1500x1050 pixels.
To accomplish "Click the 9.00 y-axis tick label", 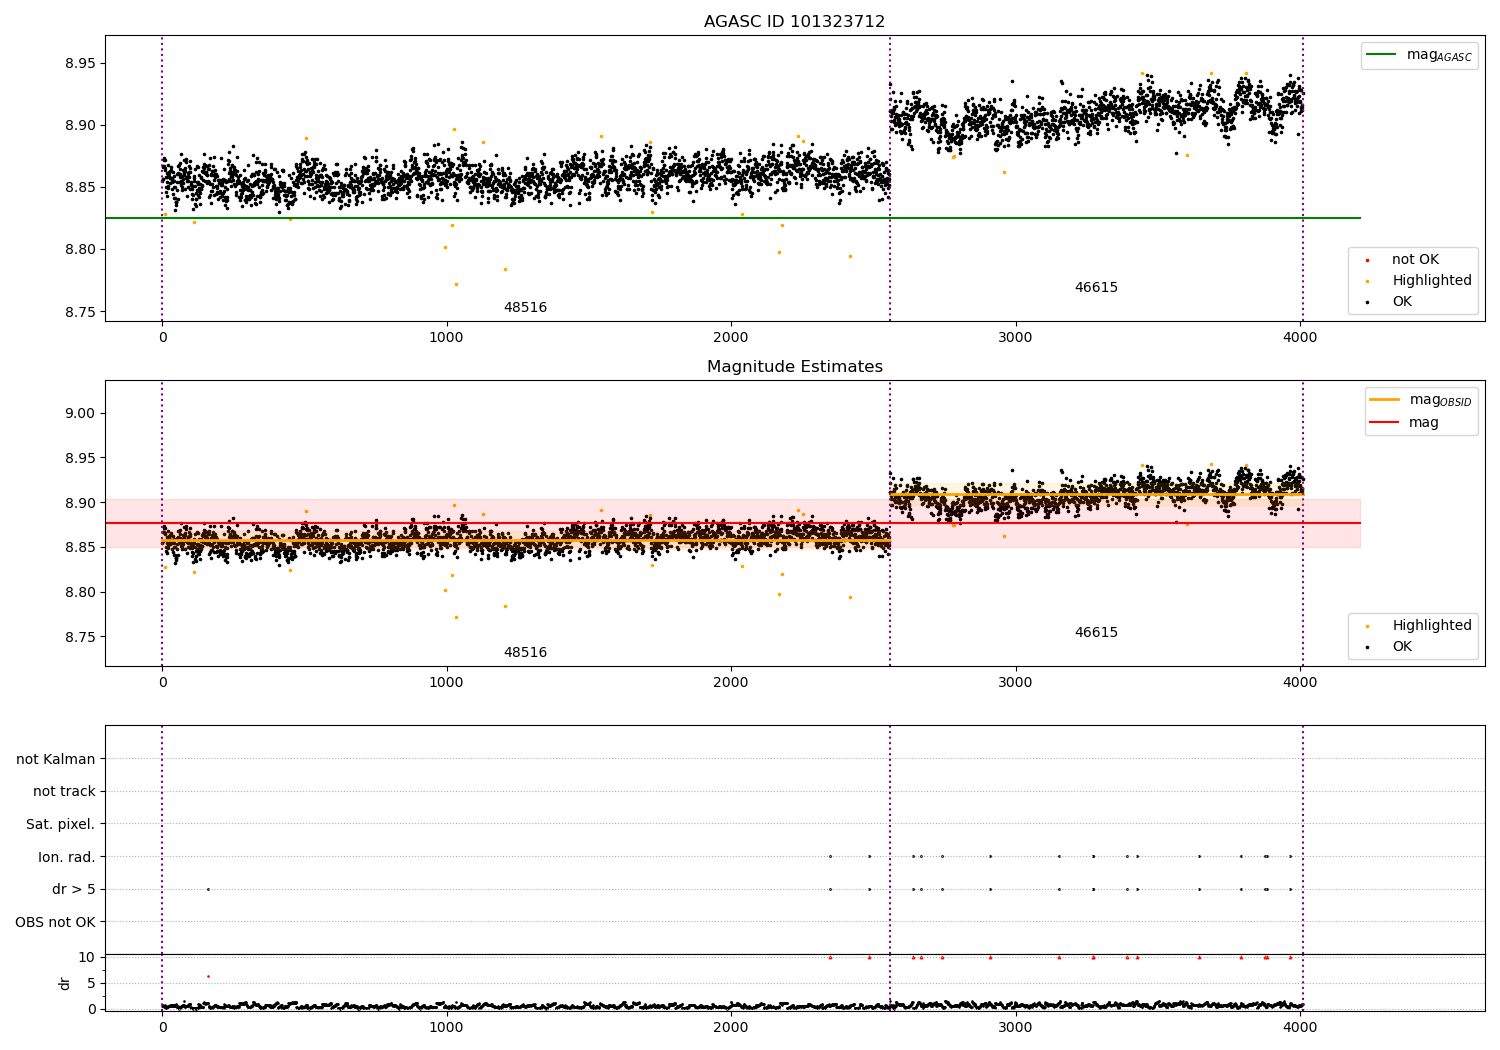I will click(x=79, y=414).
